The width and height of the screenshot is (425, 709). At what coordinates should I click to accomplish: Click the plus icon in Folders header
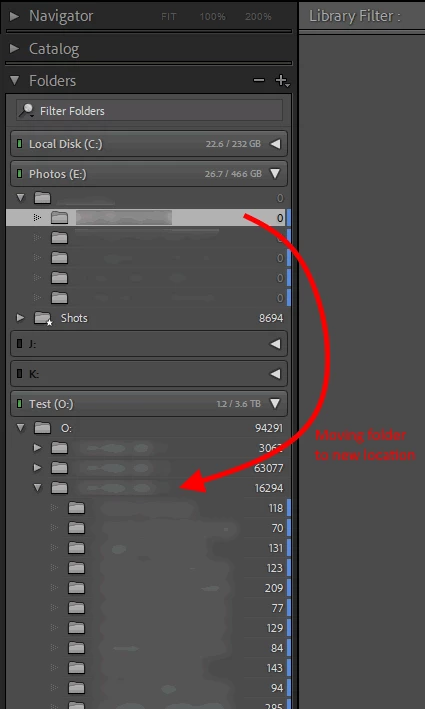(282, 80)
